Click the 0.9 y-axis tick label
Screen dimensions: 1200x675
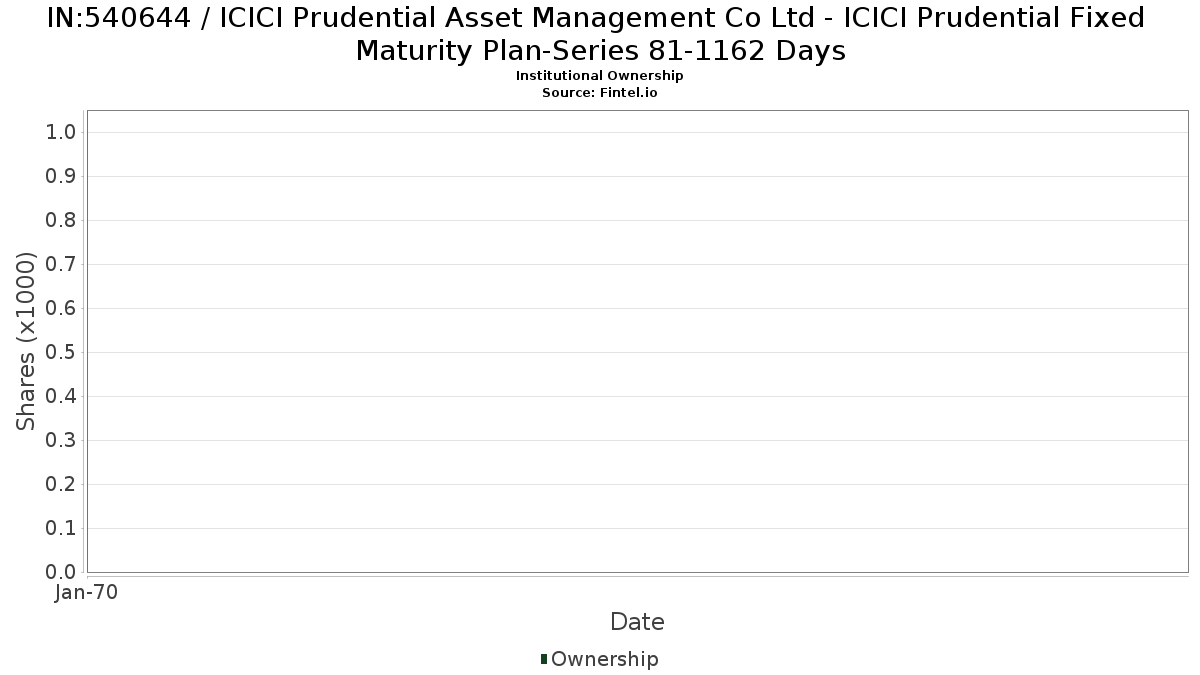point(62,177)
